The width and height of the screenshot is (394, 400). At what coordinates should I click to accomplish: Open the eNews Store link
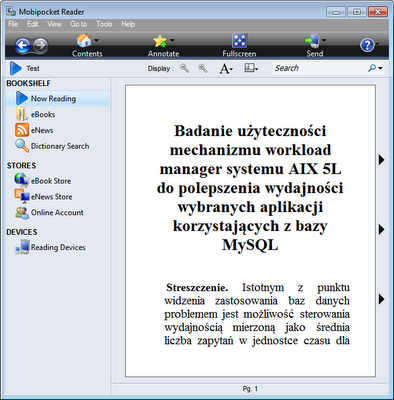point(52,197)
